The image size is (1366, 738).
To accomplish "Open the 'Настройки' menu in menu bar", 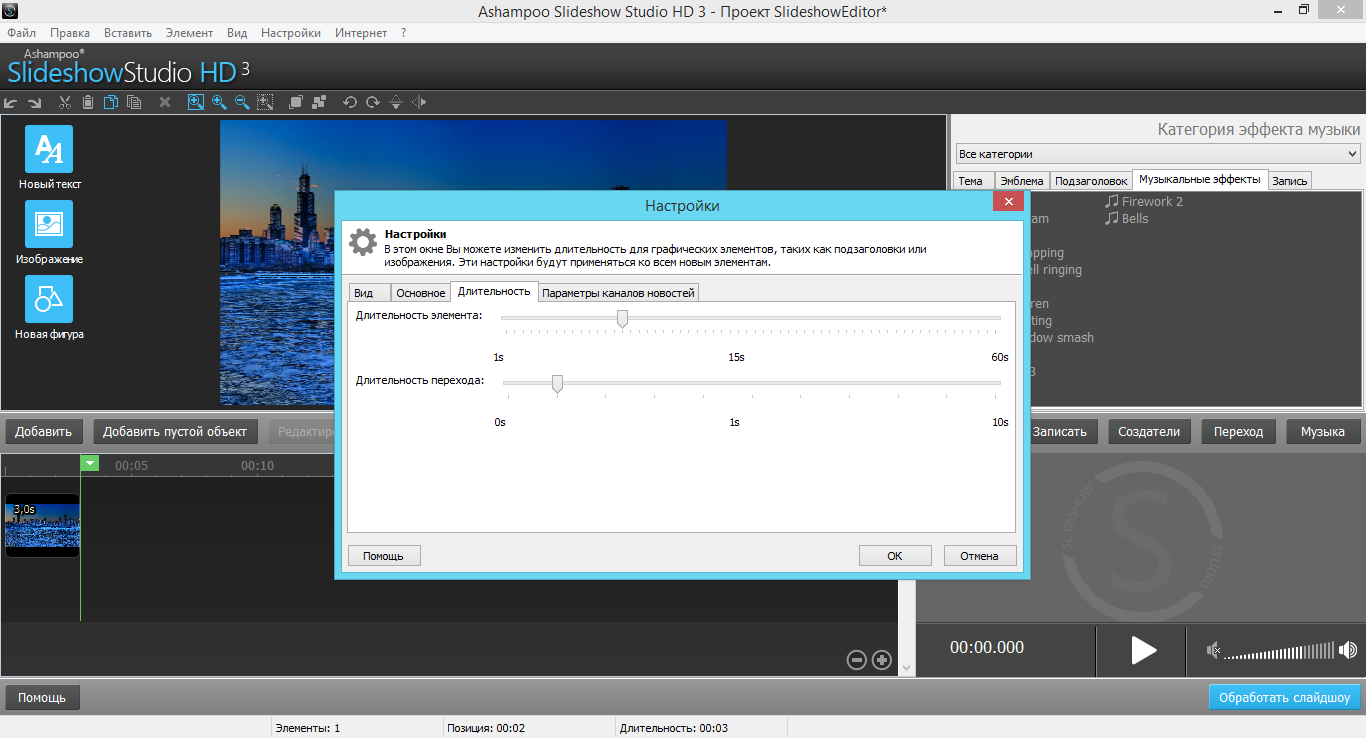I will 291,33.
